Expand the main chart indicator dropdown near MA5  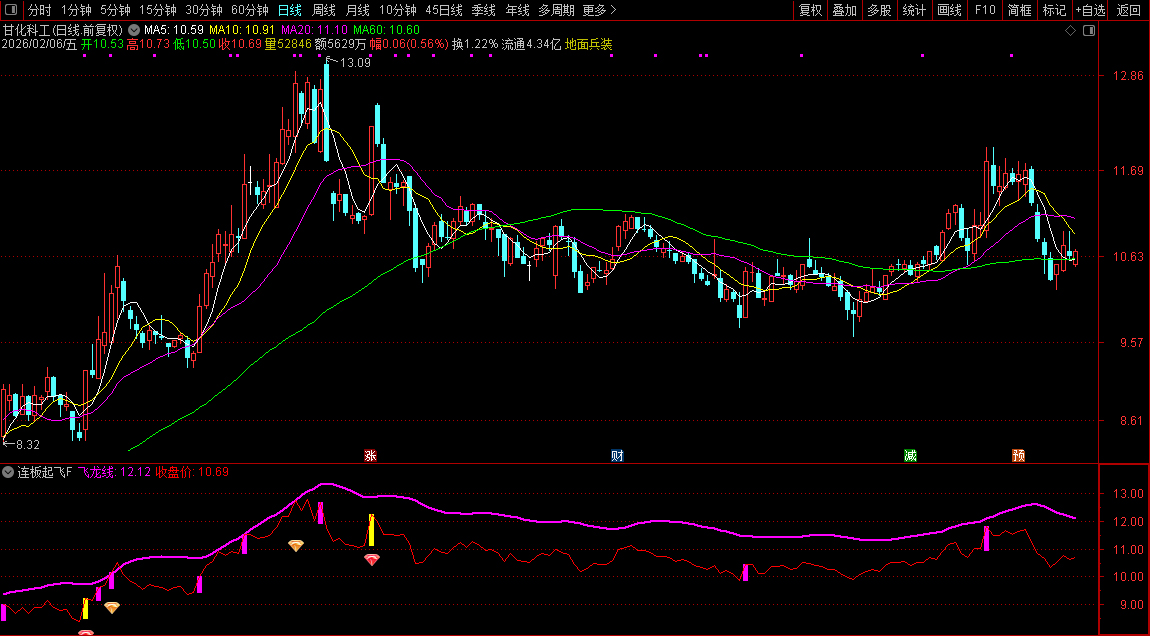(x=134, y=30)
